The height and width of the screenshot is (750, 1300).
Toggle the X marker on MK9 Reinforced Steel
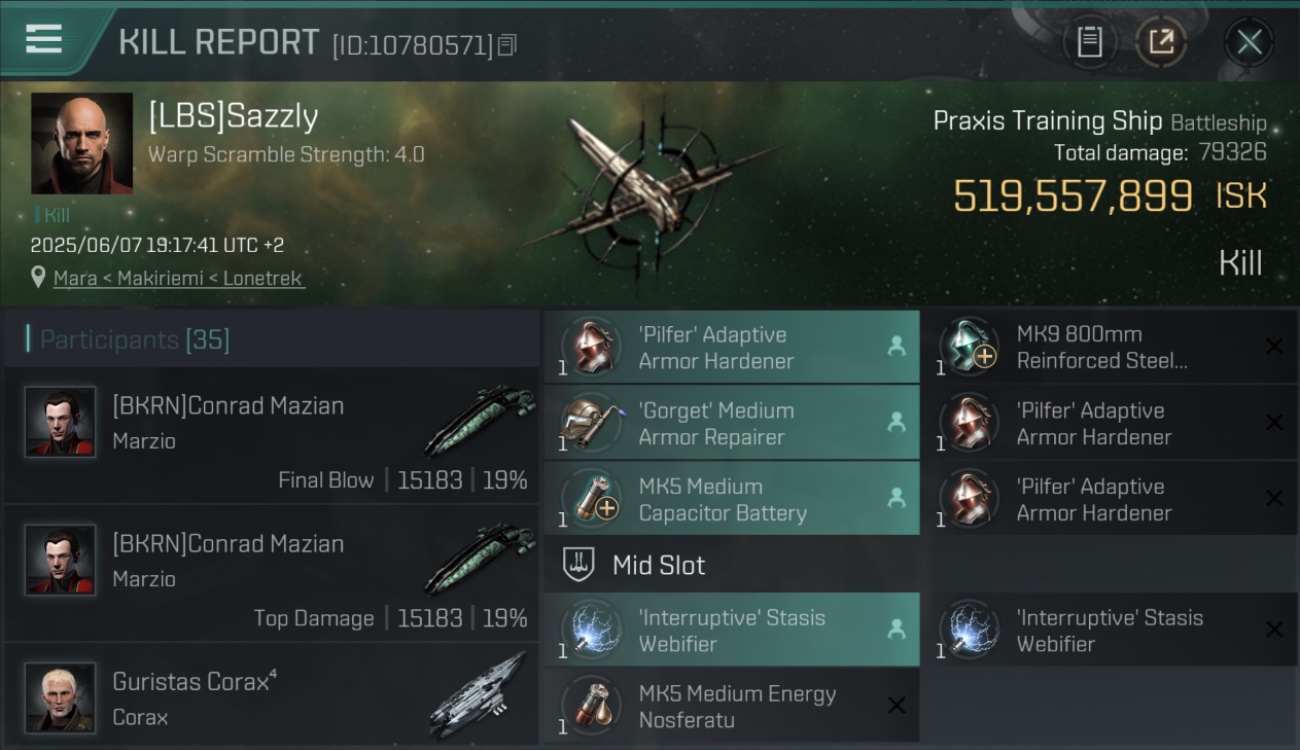(1274, 347)
